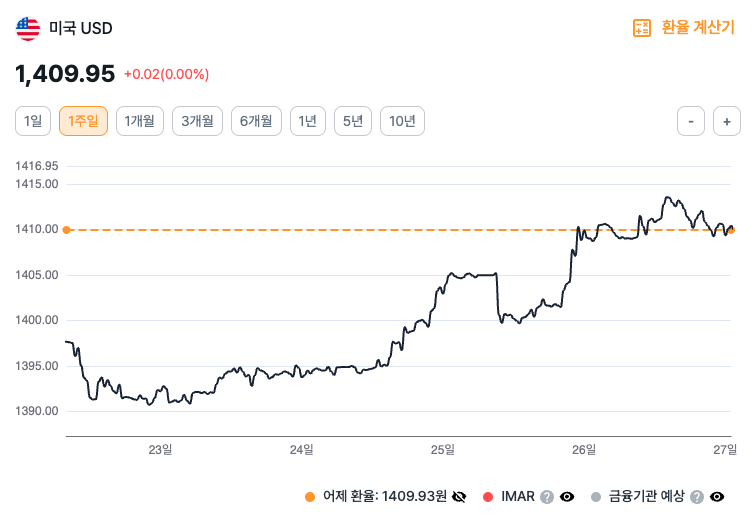Click the exchange rate calculator icon

click(x=642, y=28)
